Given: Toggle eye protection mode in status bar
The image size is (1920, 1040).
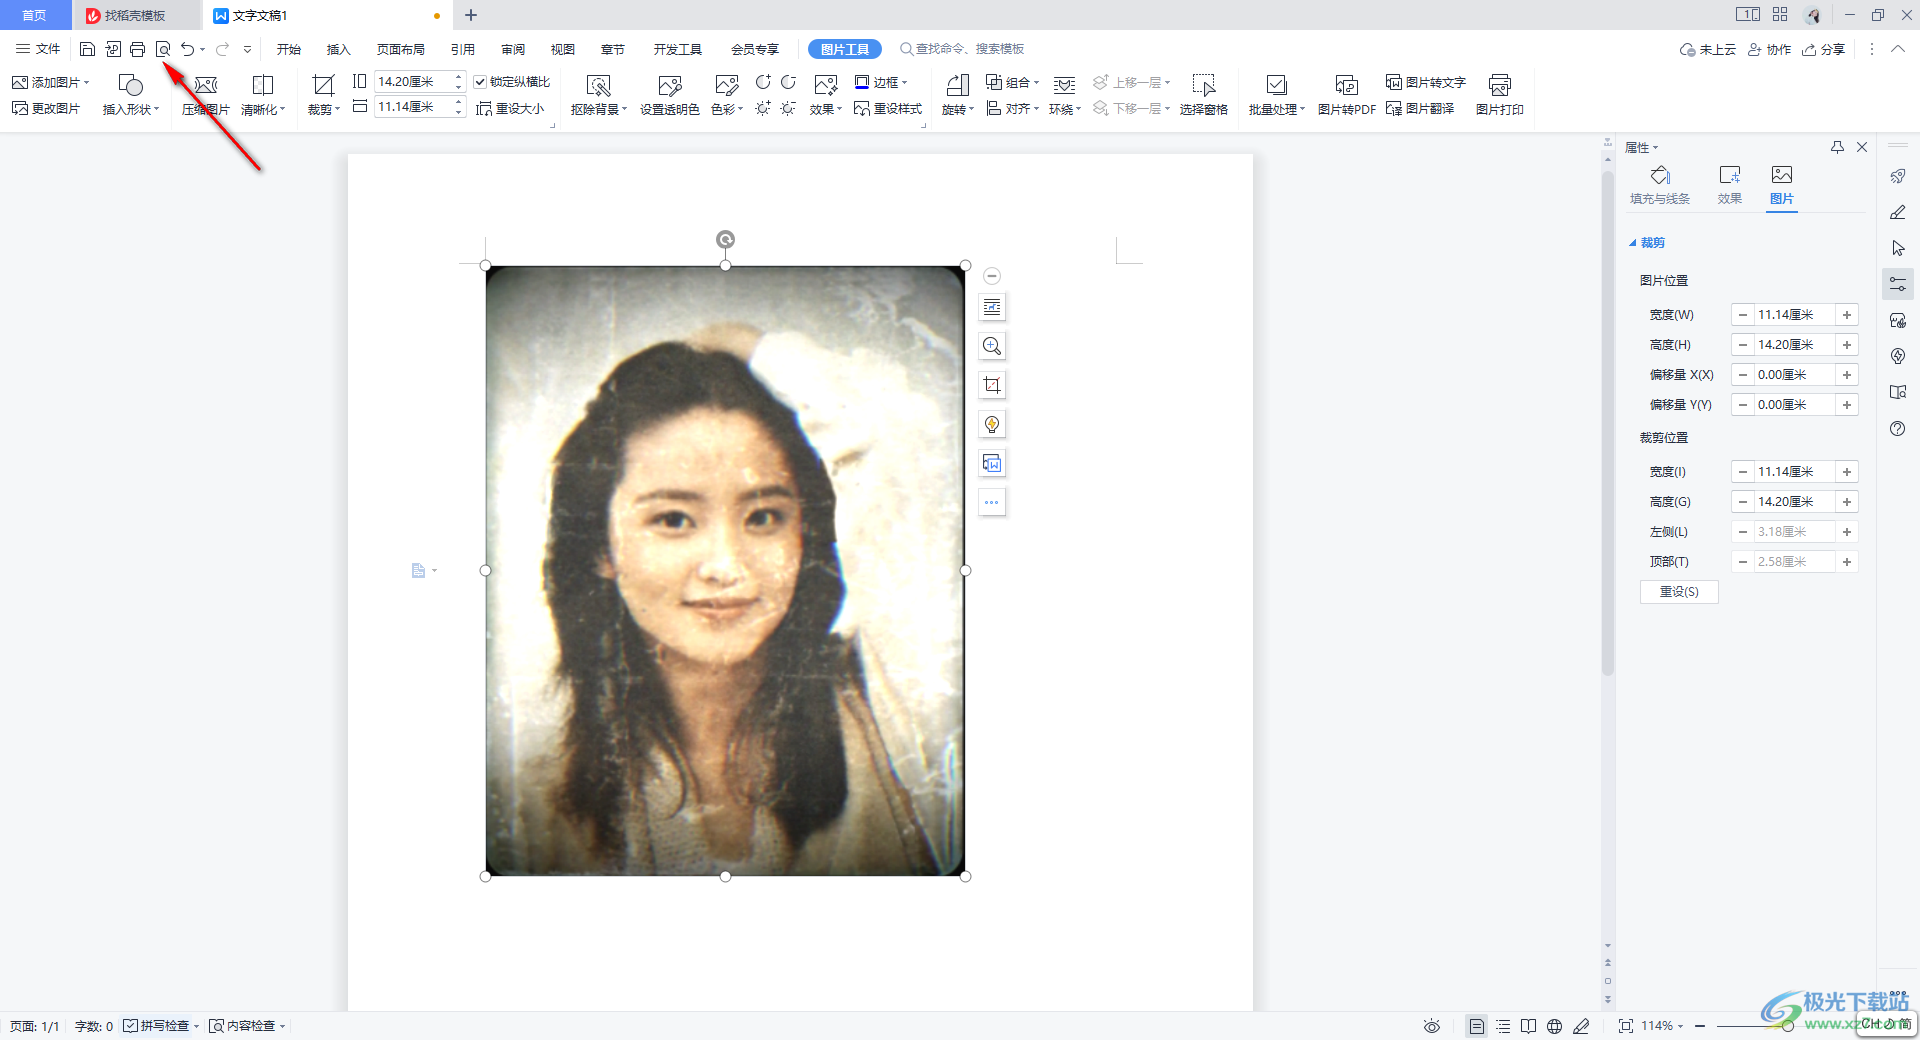Looking at the screenshot, I should click(1432, 1026).
